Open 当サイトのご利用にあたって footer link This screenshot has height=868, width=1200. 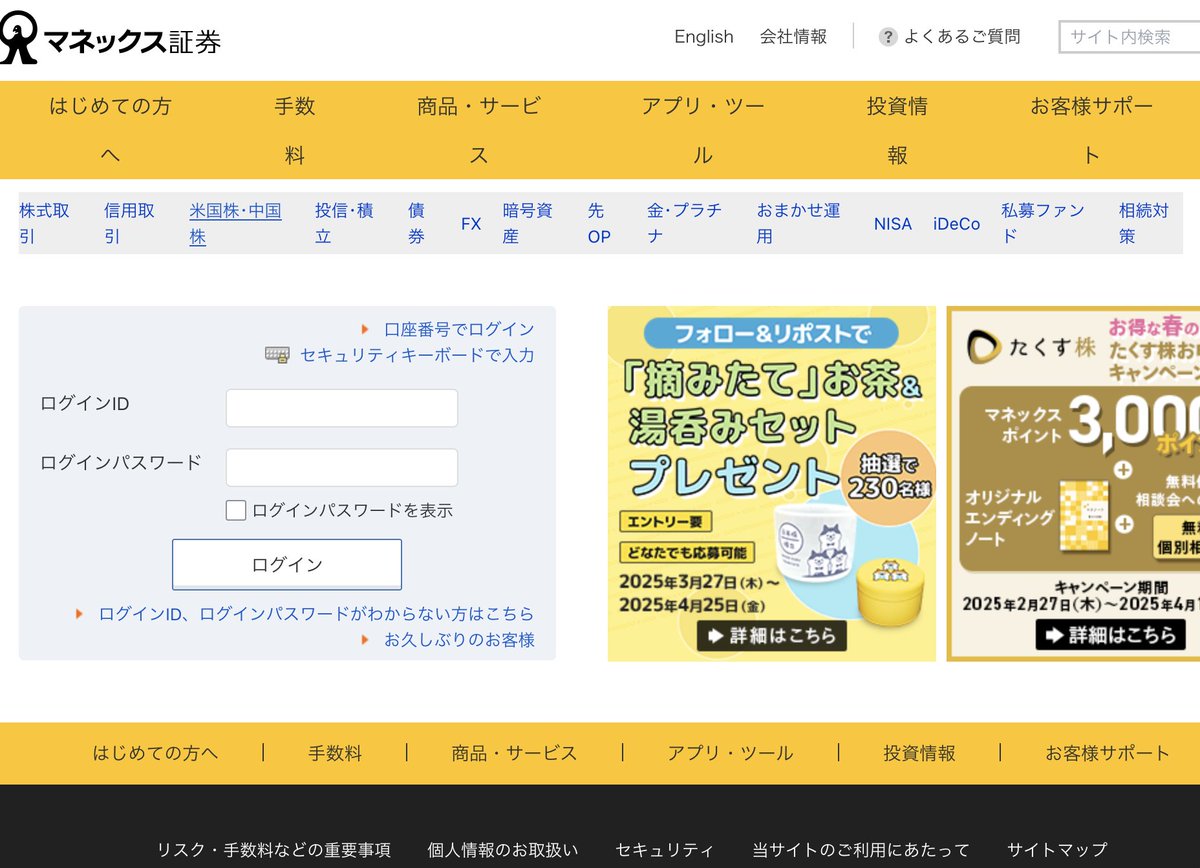[x=861, y=850]
